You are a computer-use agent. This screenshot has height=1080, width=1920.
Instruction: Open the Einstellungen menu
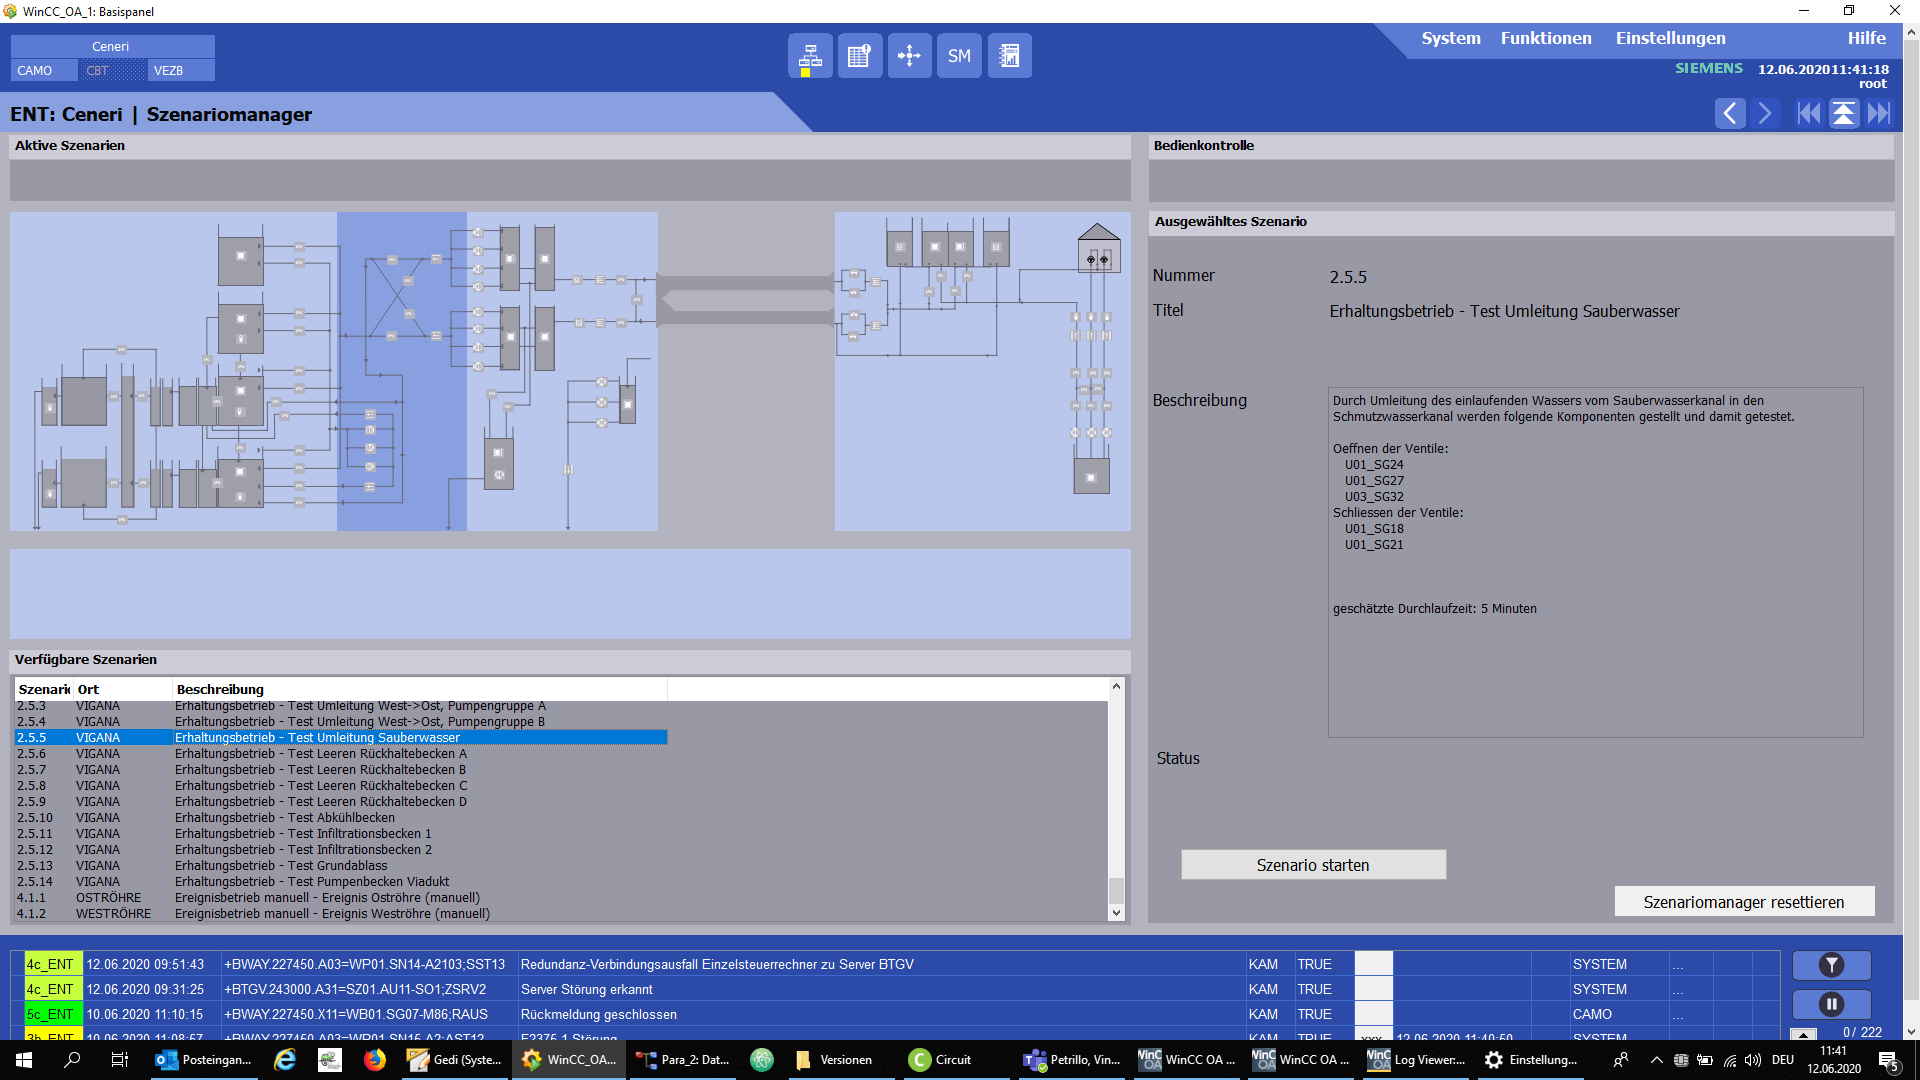(x=1670, y=38)
